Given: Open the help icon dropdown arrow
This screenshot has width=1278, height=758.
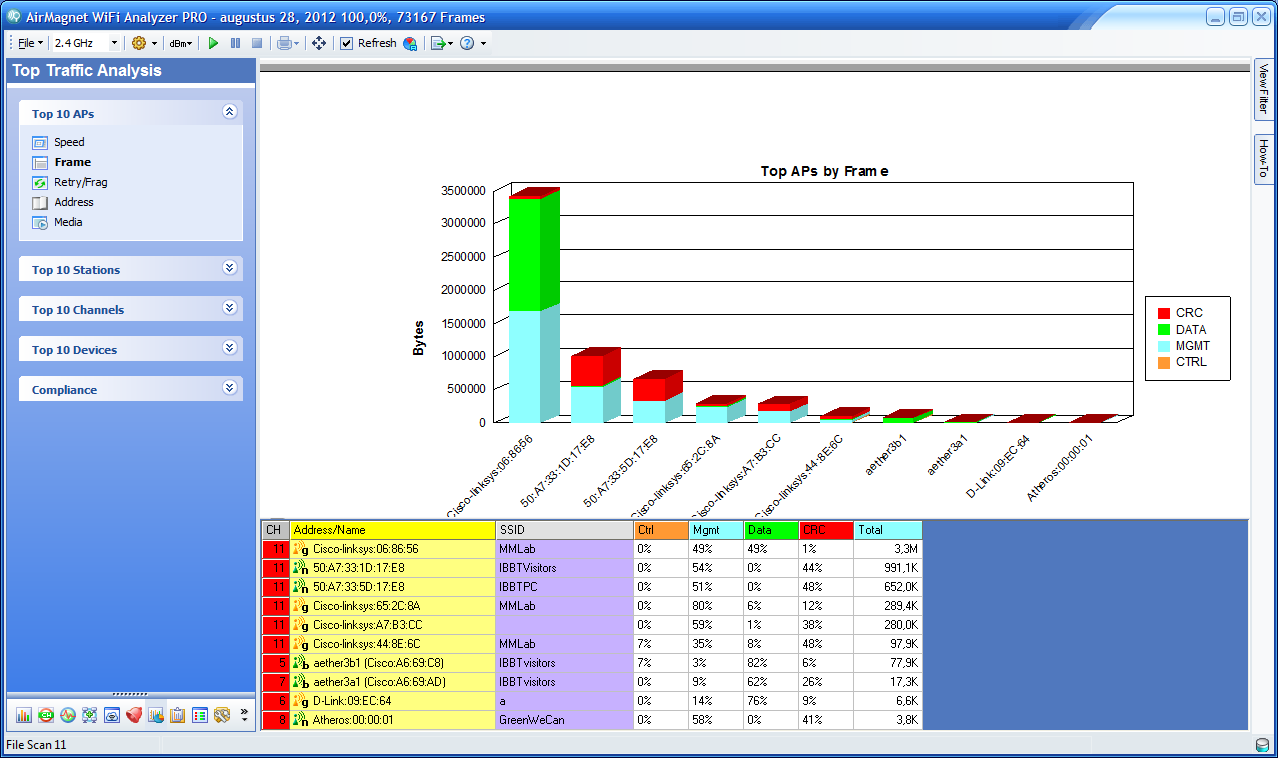Looking at the screenshot, I should click(x=483, y=43).
